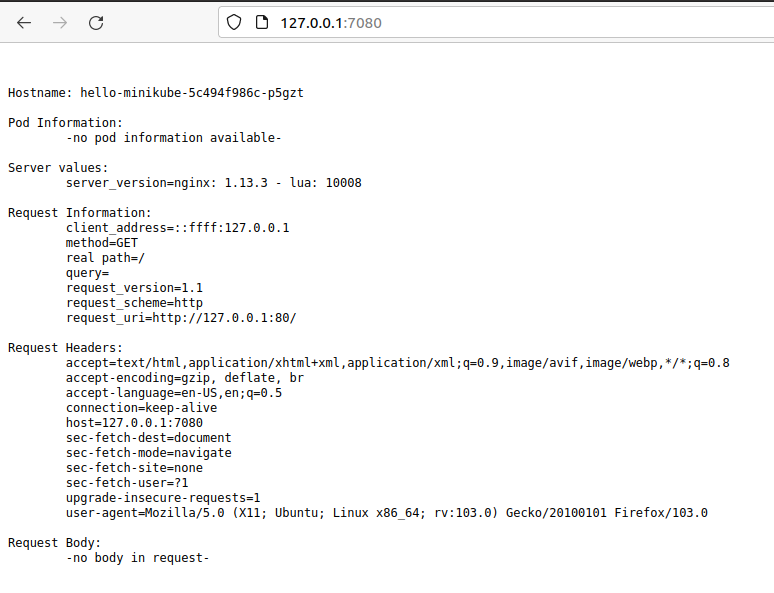The height and width of the screenshot is (593, 774).
Task: Click the client_address line
Action: [x=177, y=228]
